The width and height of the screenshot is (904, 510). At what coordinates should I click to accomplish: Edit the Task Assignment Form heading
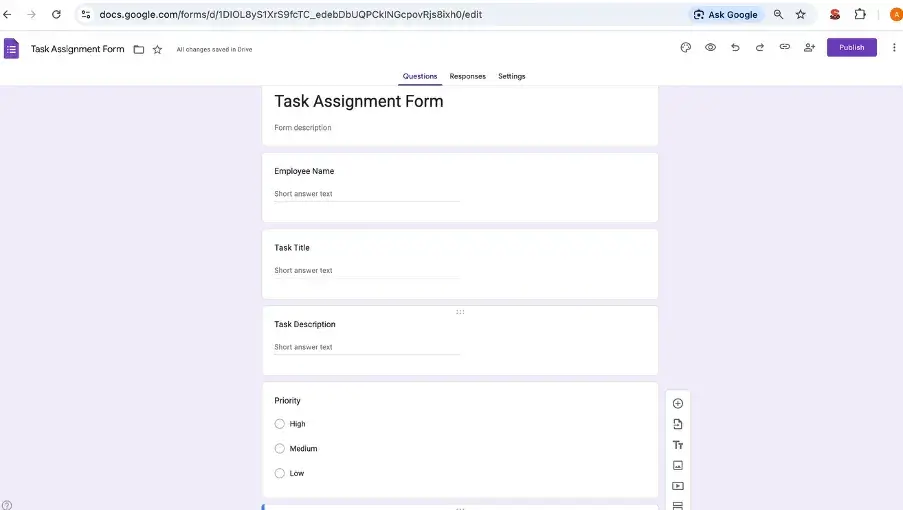(359, 101)
